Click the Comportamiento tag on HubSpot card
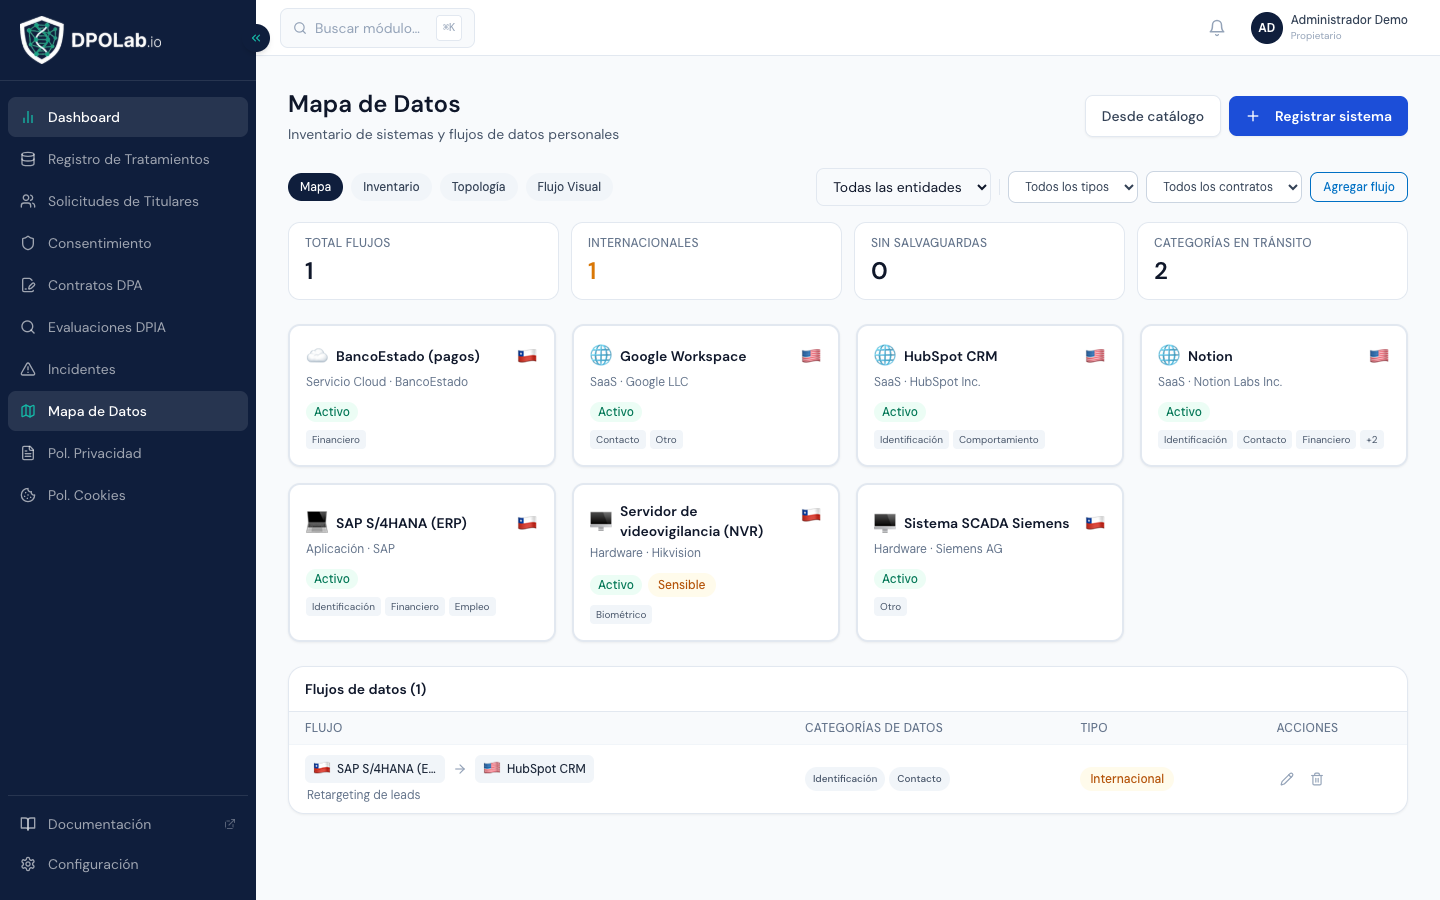This screenshot has height=900, width=1440. [x=999, y=440]
